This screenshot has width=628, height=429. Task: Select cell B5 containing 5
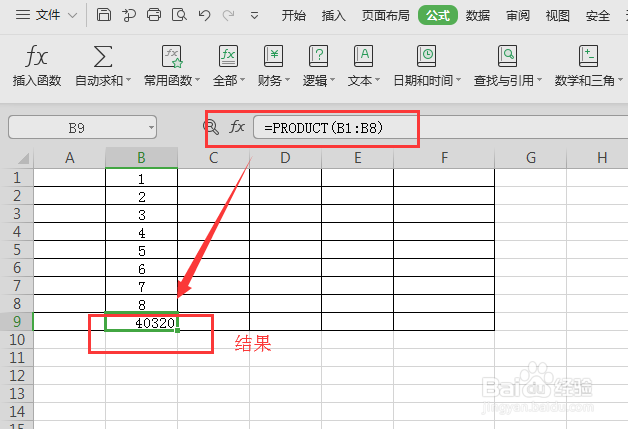(x=141, y=250)
